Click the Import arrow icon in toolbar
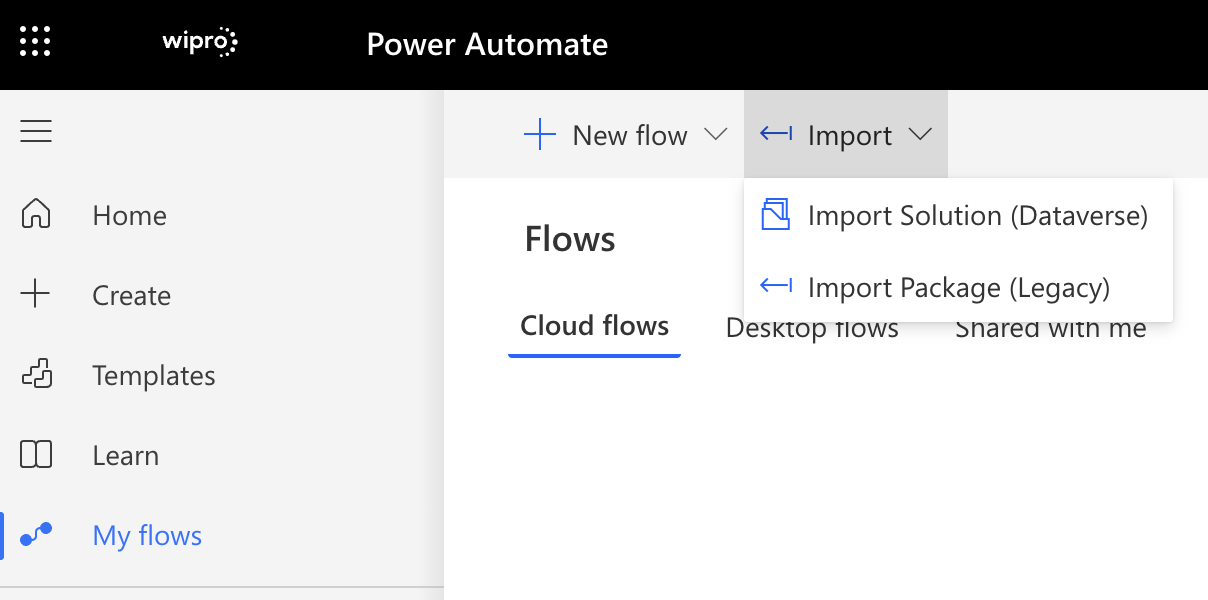 pos(776,134)
